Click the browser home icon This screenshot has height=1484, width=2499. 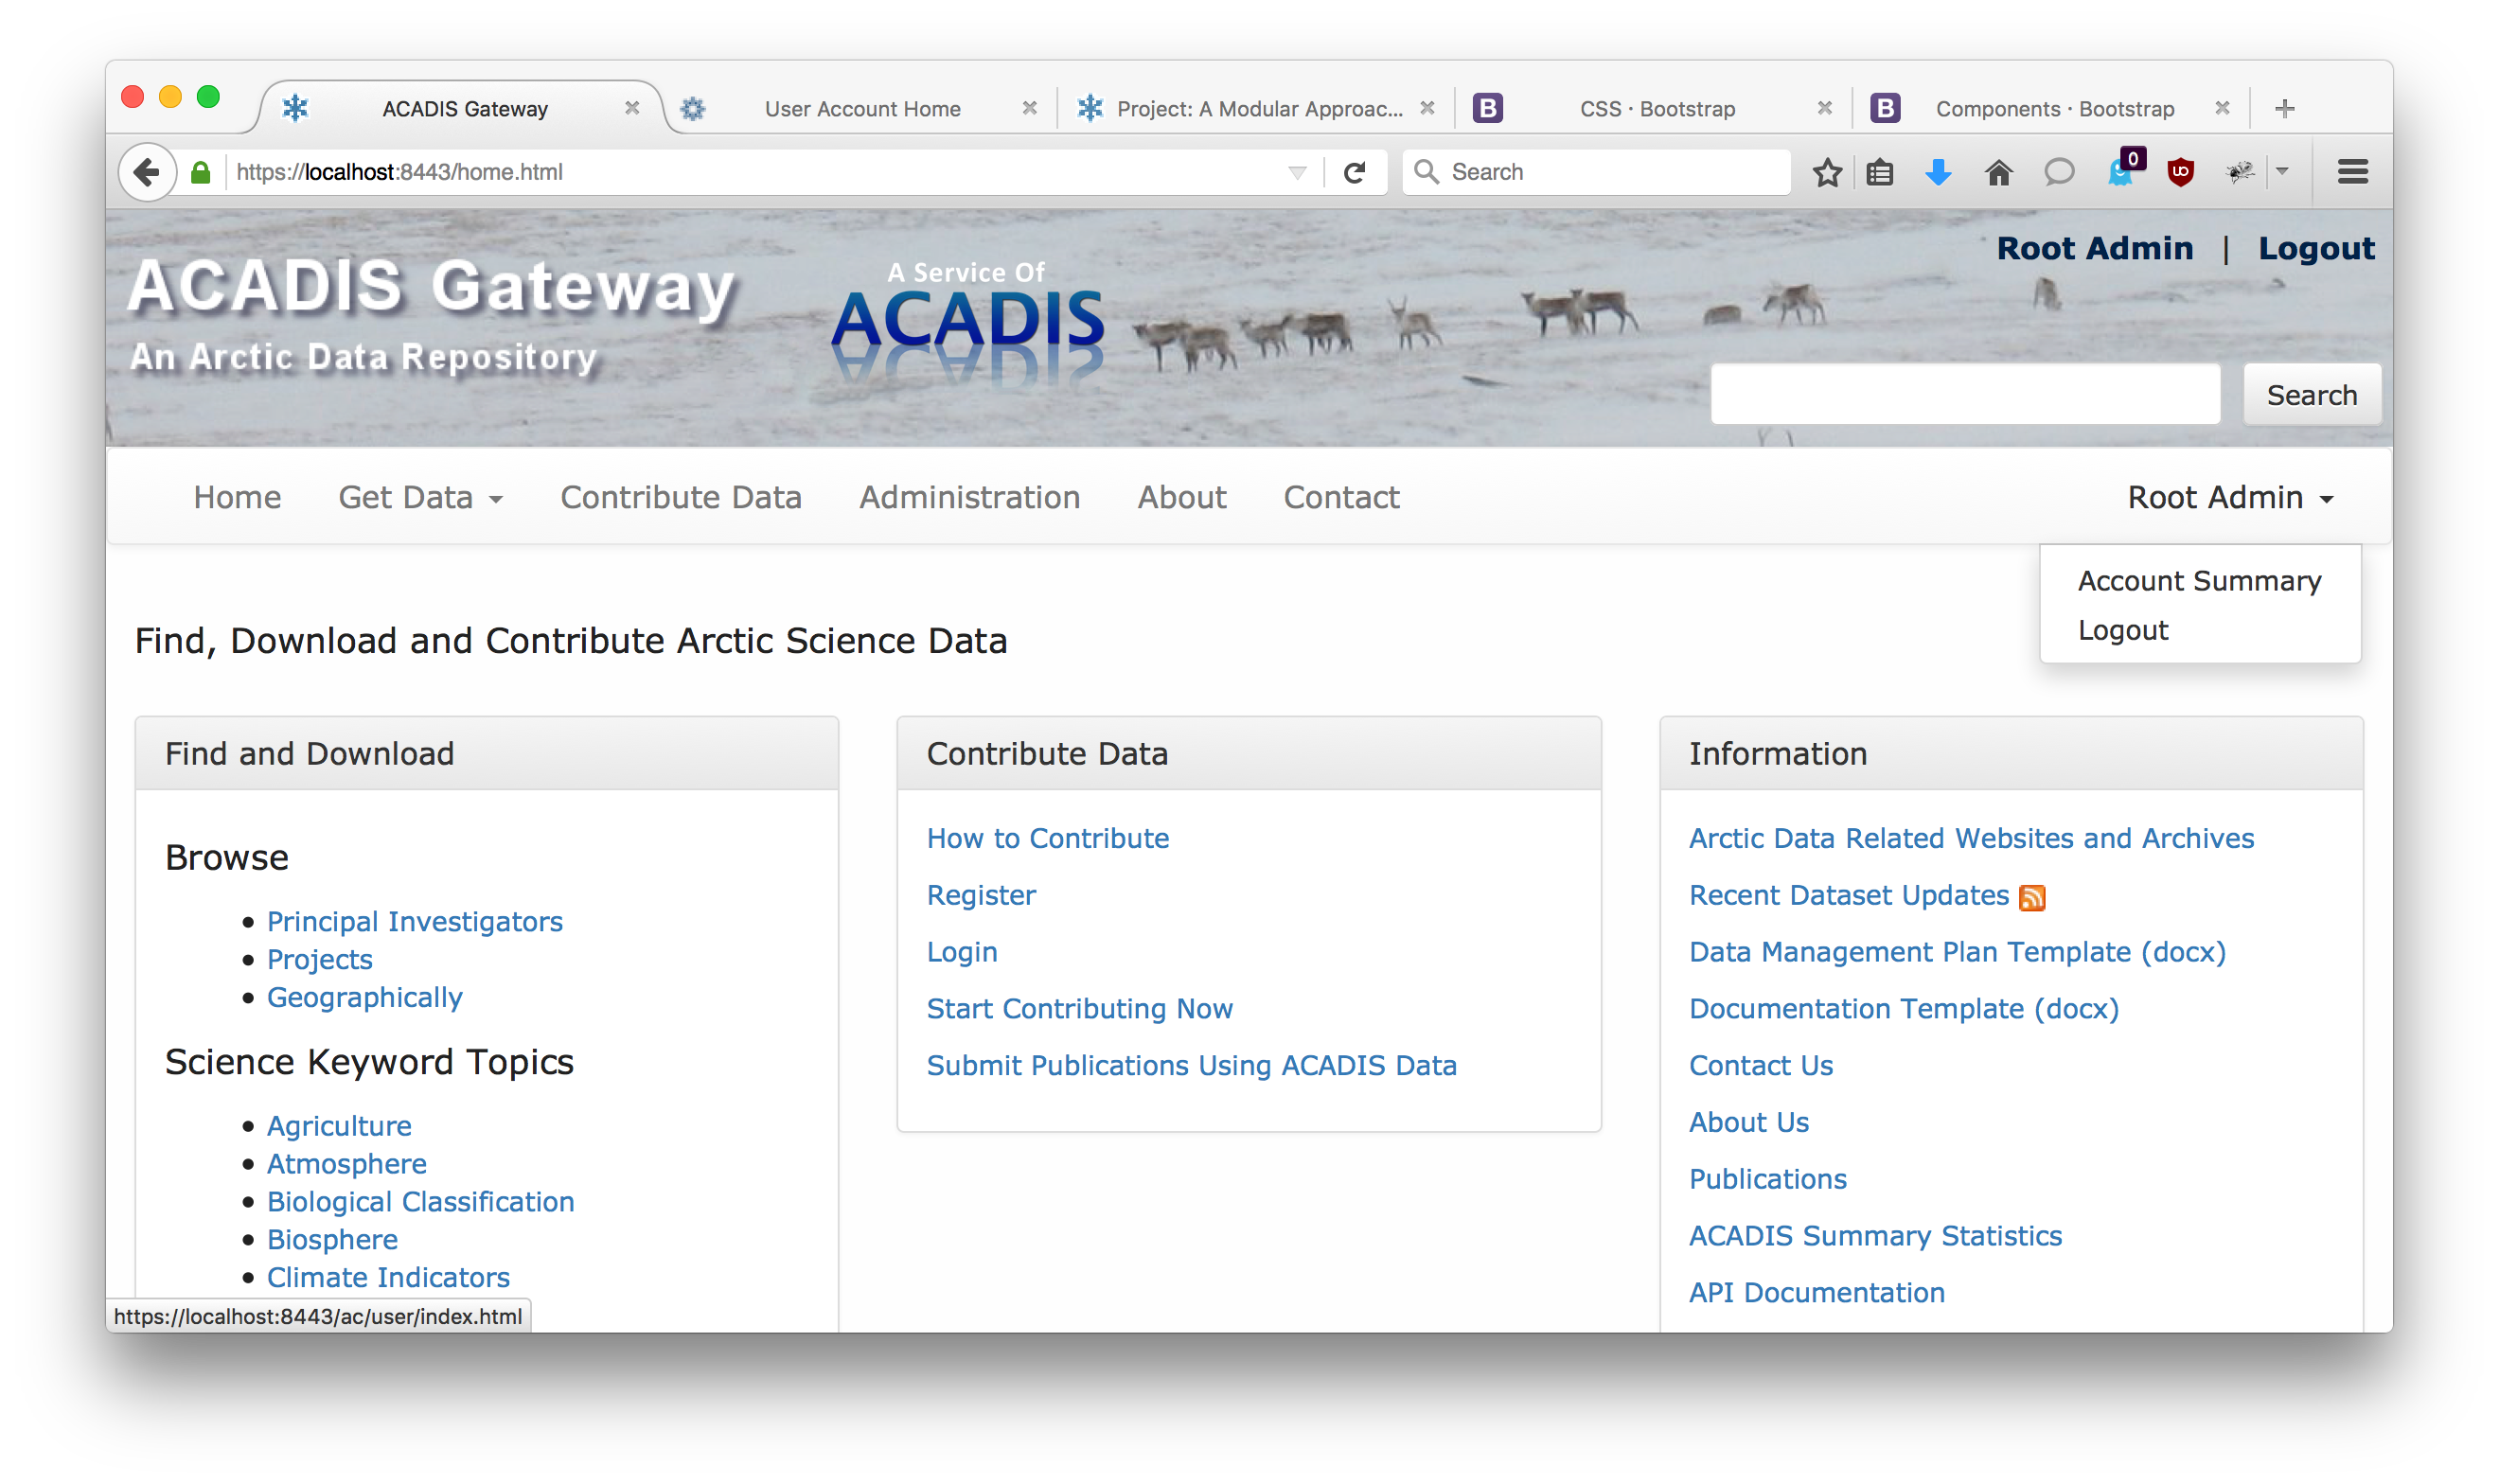point(1998,172)
